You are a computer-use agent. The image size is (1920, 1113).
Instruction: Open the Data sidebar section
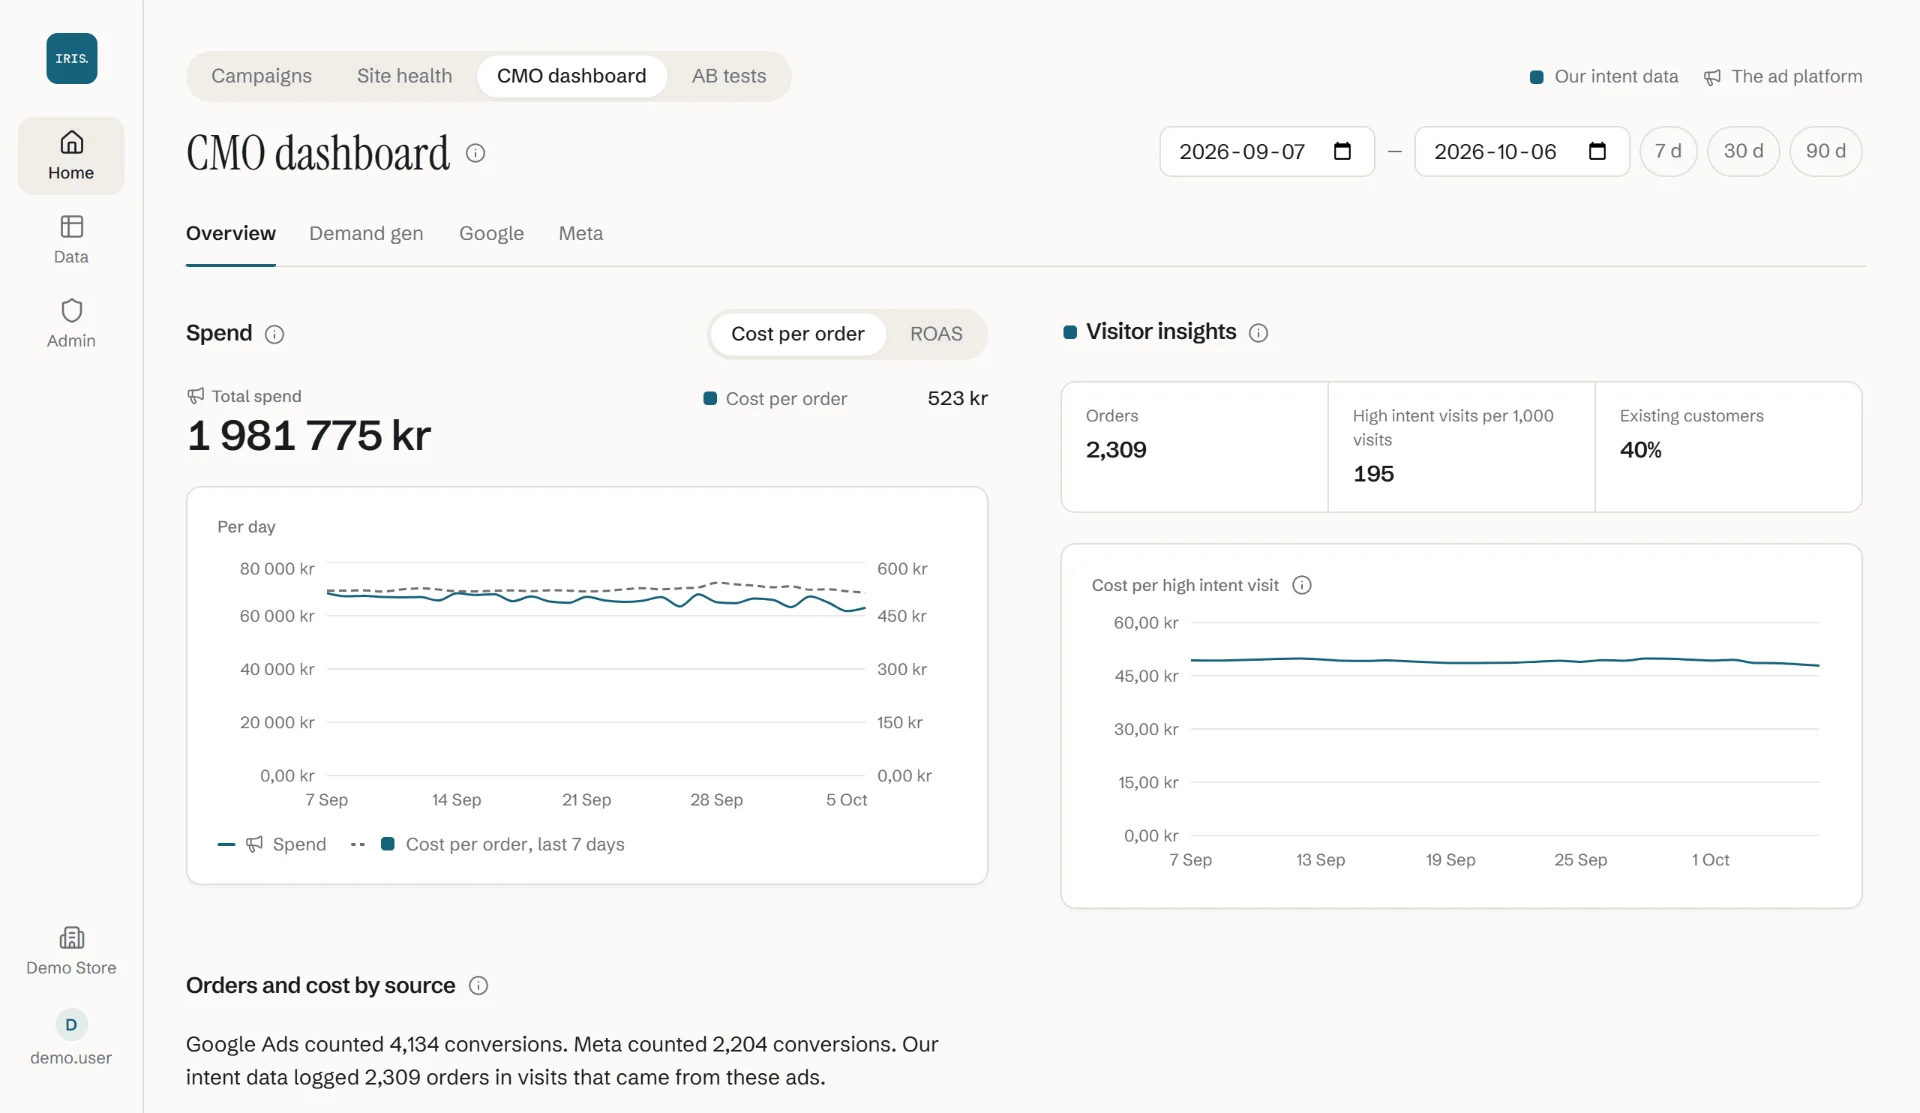tap(71, 240)
